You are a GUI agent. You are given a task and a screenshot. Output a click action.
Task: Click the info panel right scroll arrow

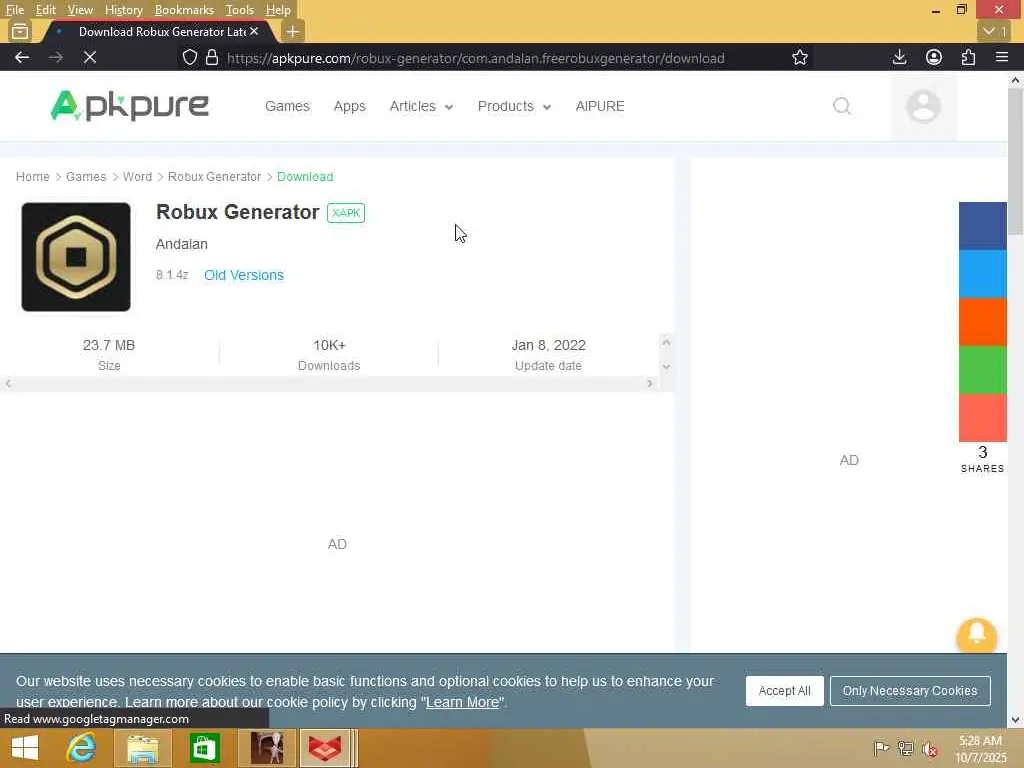point(650,383)
